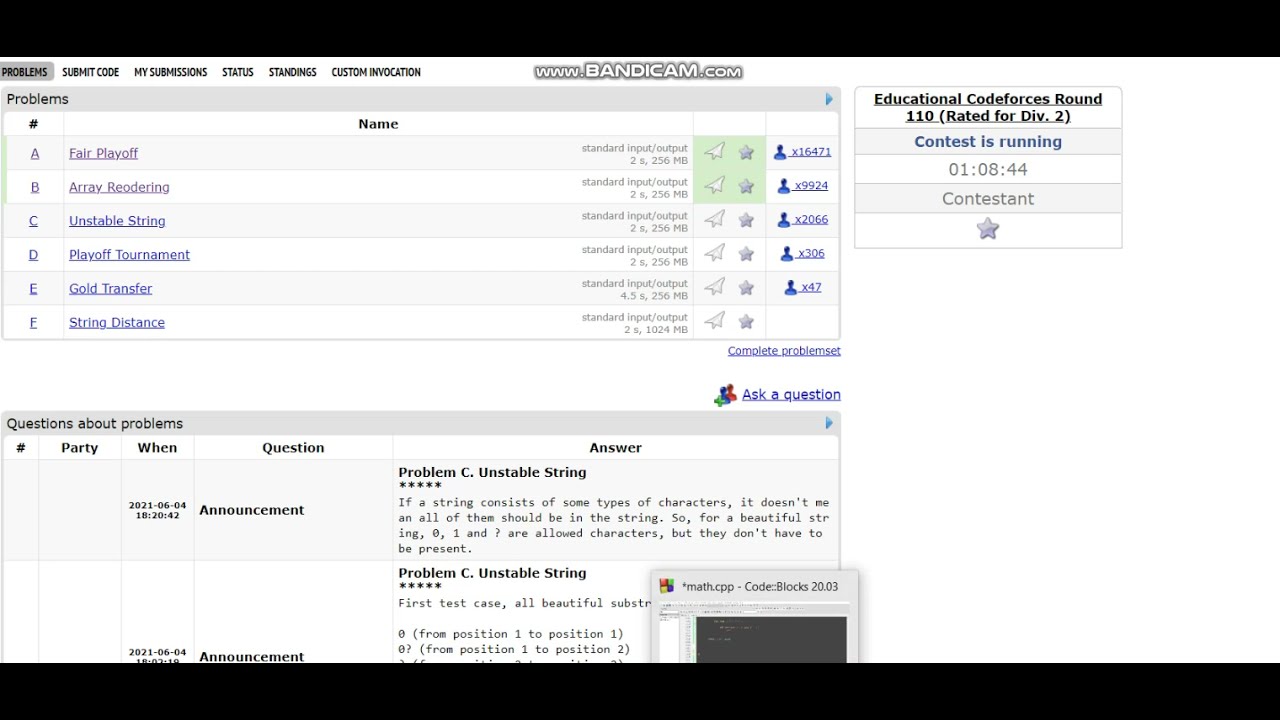The image size is (1280, 720).
Task: Open solved count x2066 for problem C
Action: 802,220
